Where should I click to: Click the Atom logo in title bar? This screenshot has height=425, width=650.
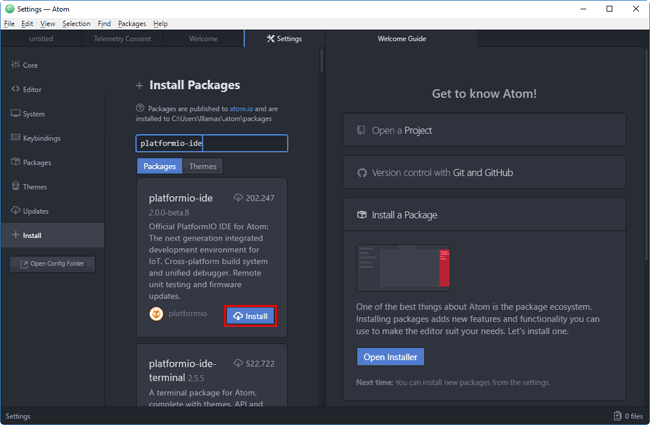click(x=9, y=9)
